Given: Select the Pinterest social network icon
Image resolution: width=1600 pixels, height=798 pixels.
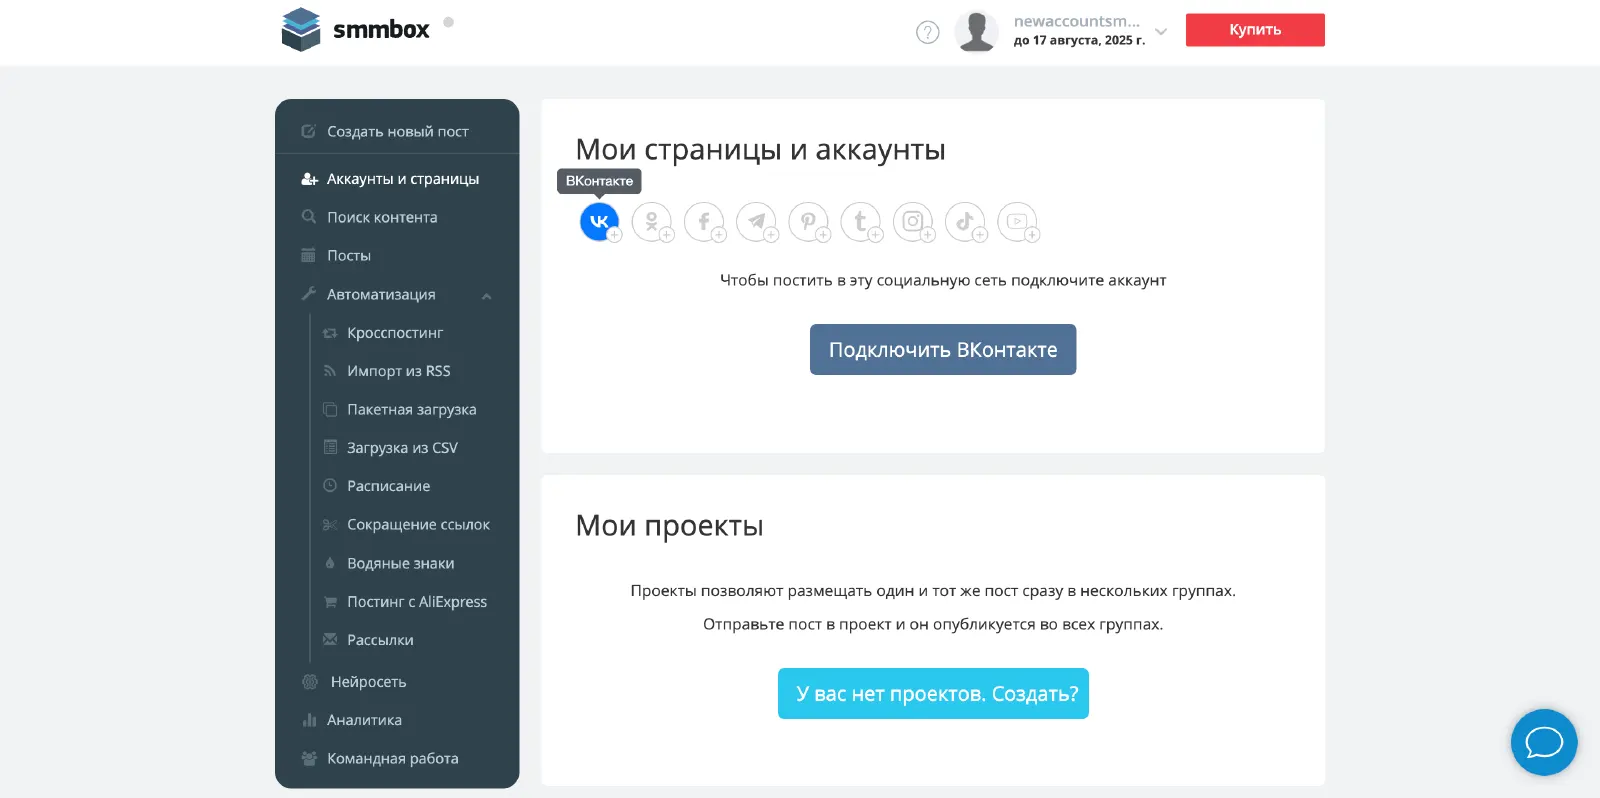Looking at the screenshot, I should (x=808, y=222).
